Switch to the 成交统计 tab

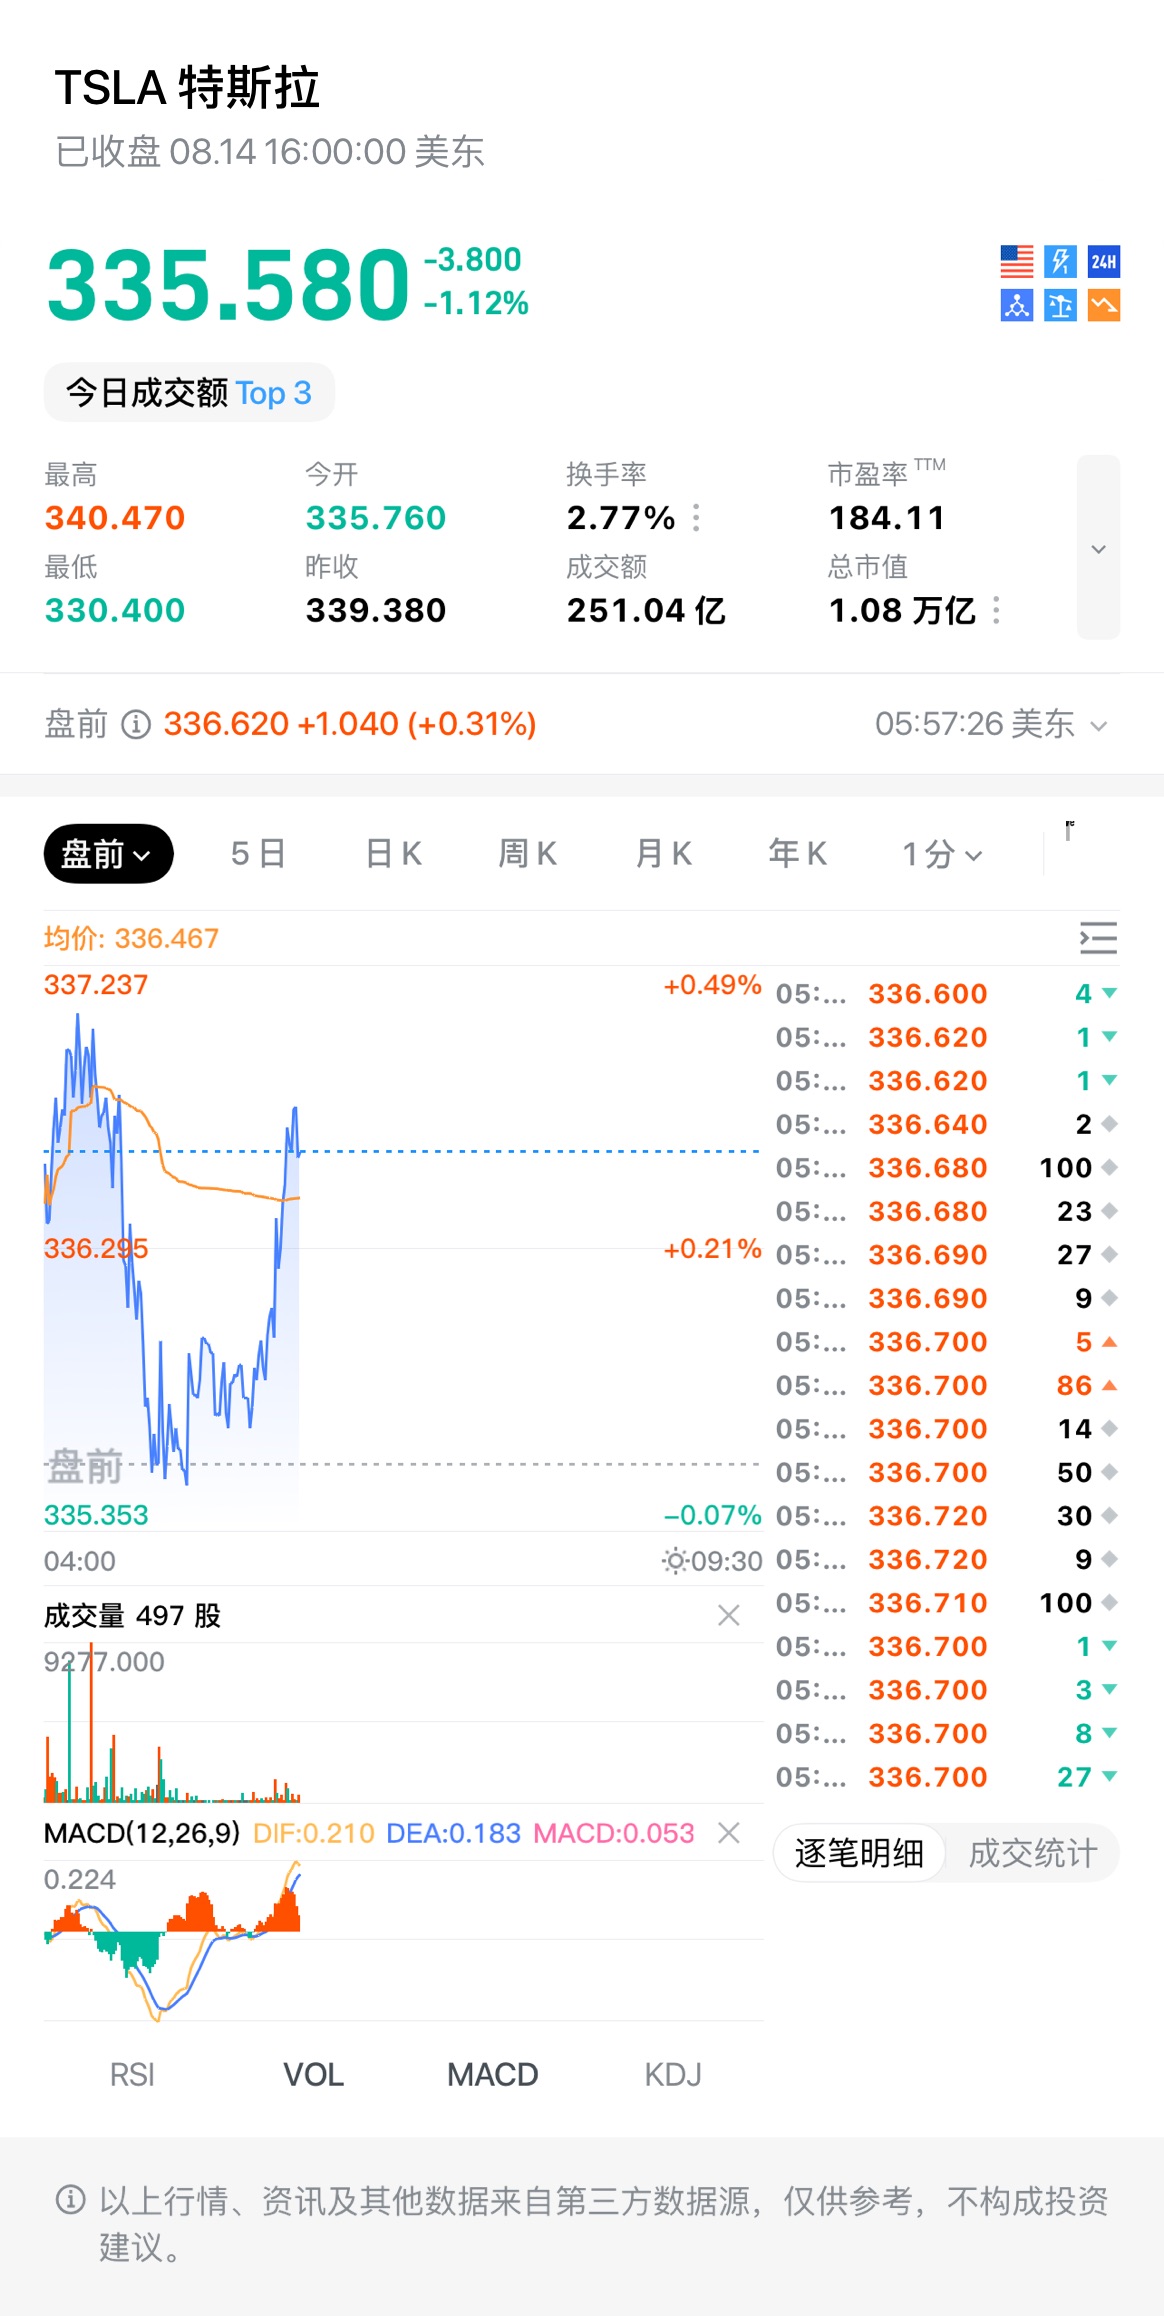(1032, 1853)
